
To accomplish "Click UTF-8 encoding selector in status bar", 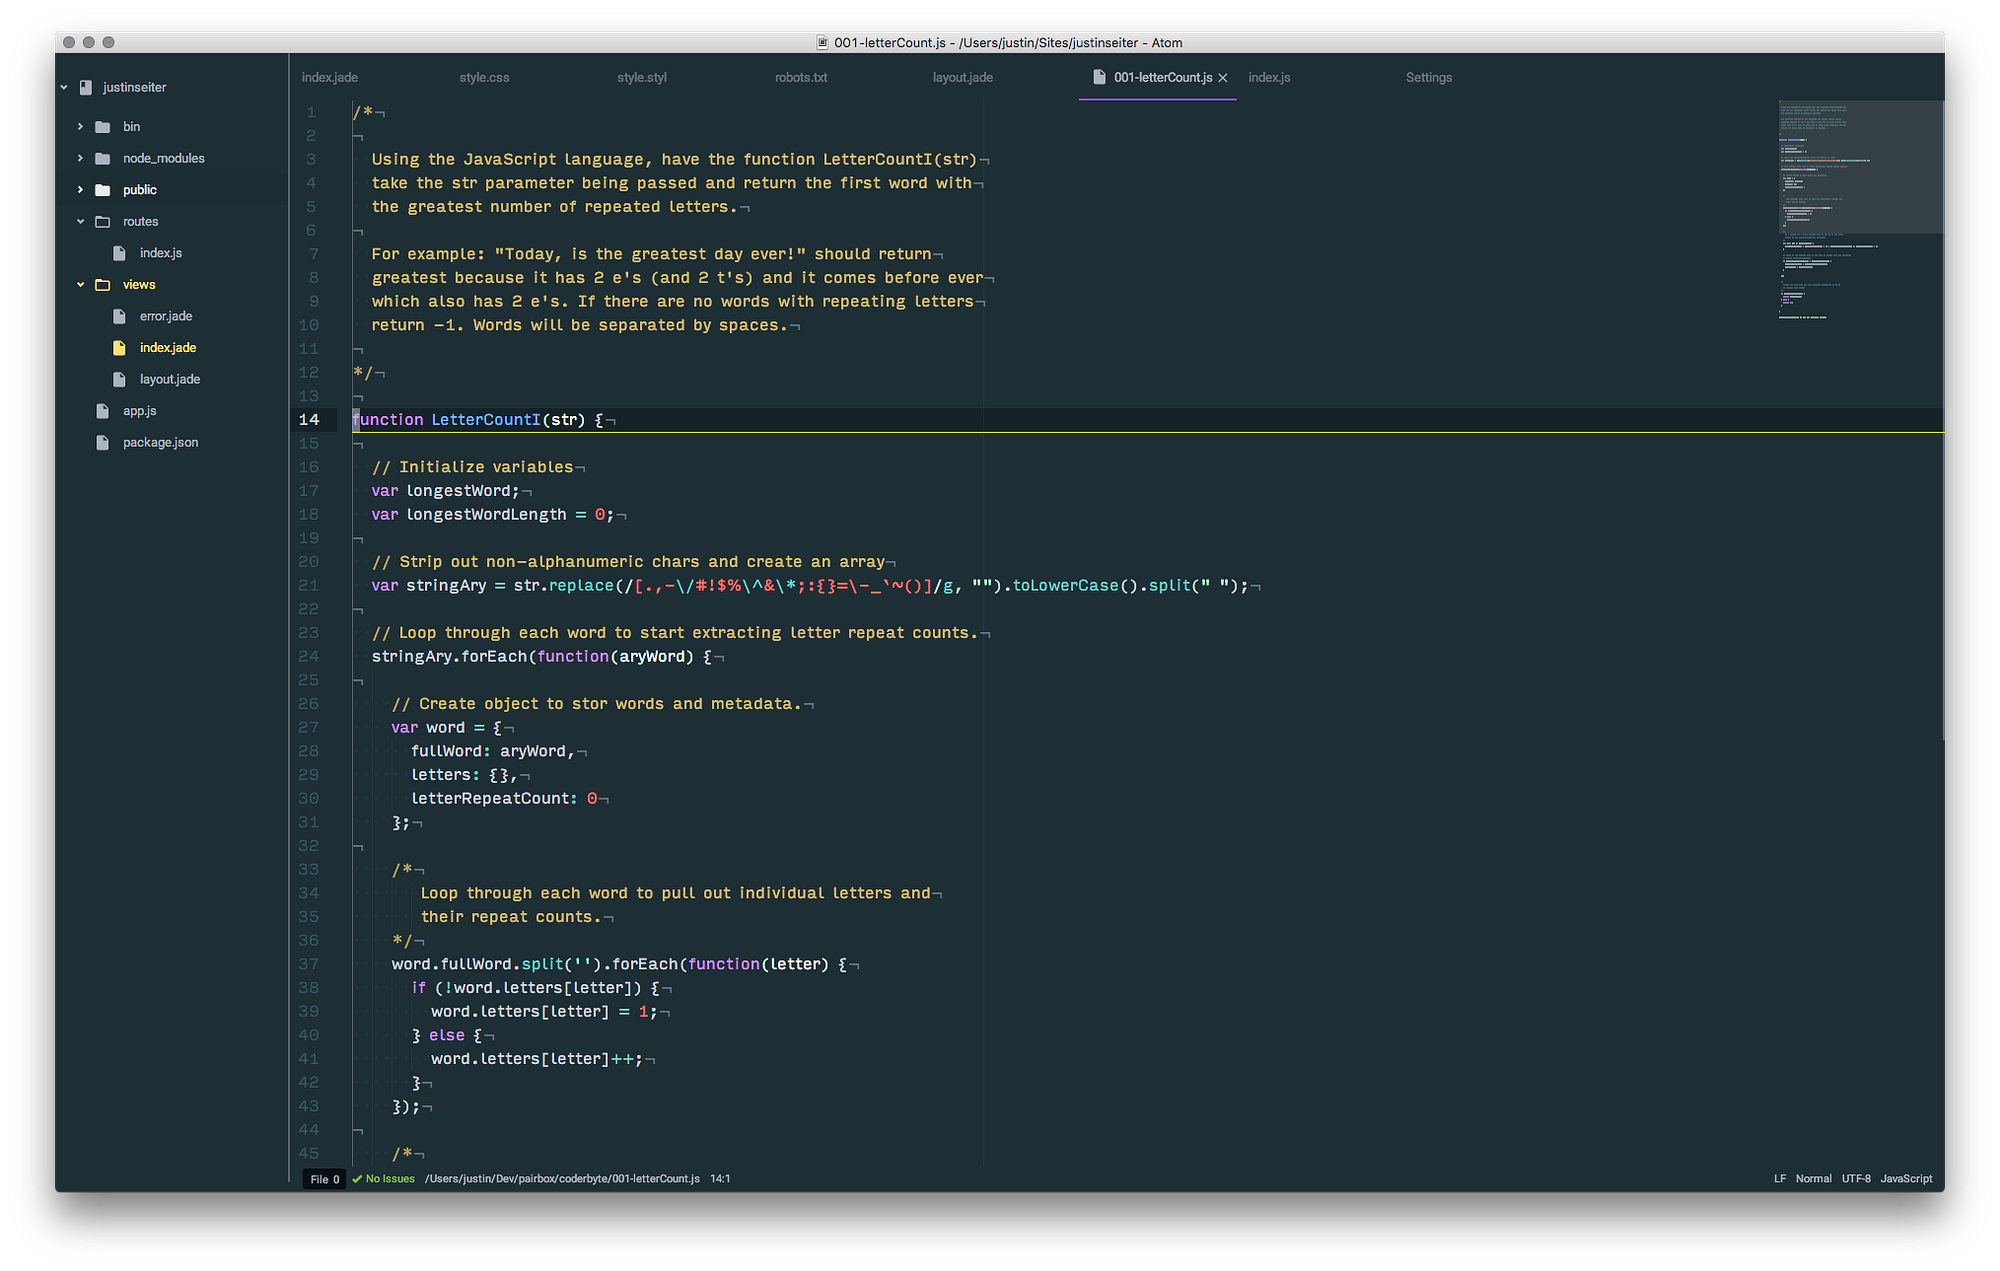I will pyautogui.click(x=1855, y=1179).
